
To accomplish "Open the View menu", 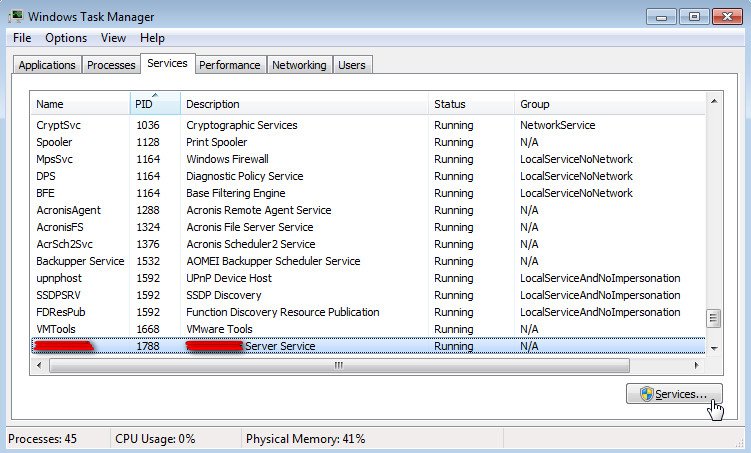I will (113, 38).
